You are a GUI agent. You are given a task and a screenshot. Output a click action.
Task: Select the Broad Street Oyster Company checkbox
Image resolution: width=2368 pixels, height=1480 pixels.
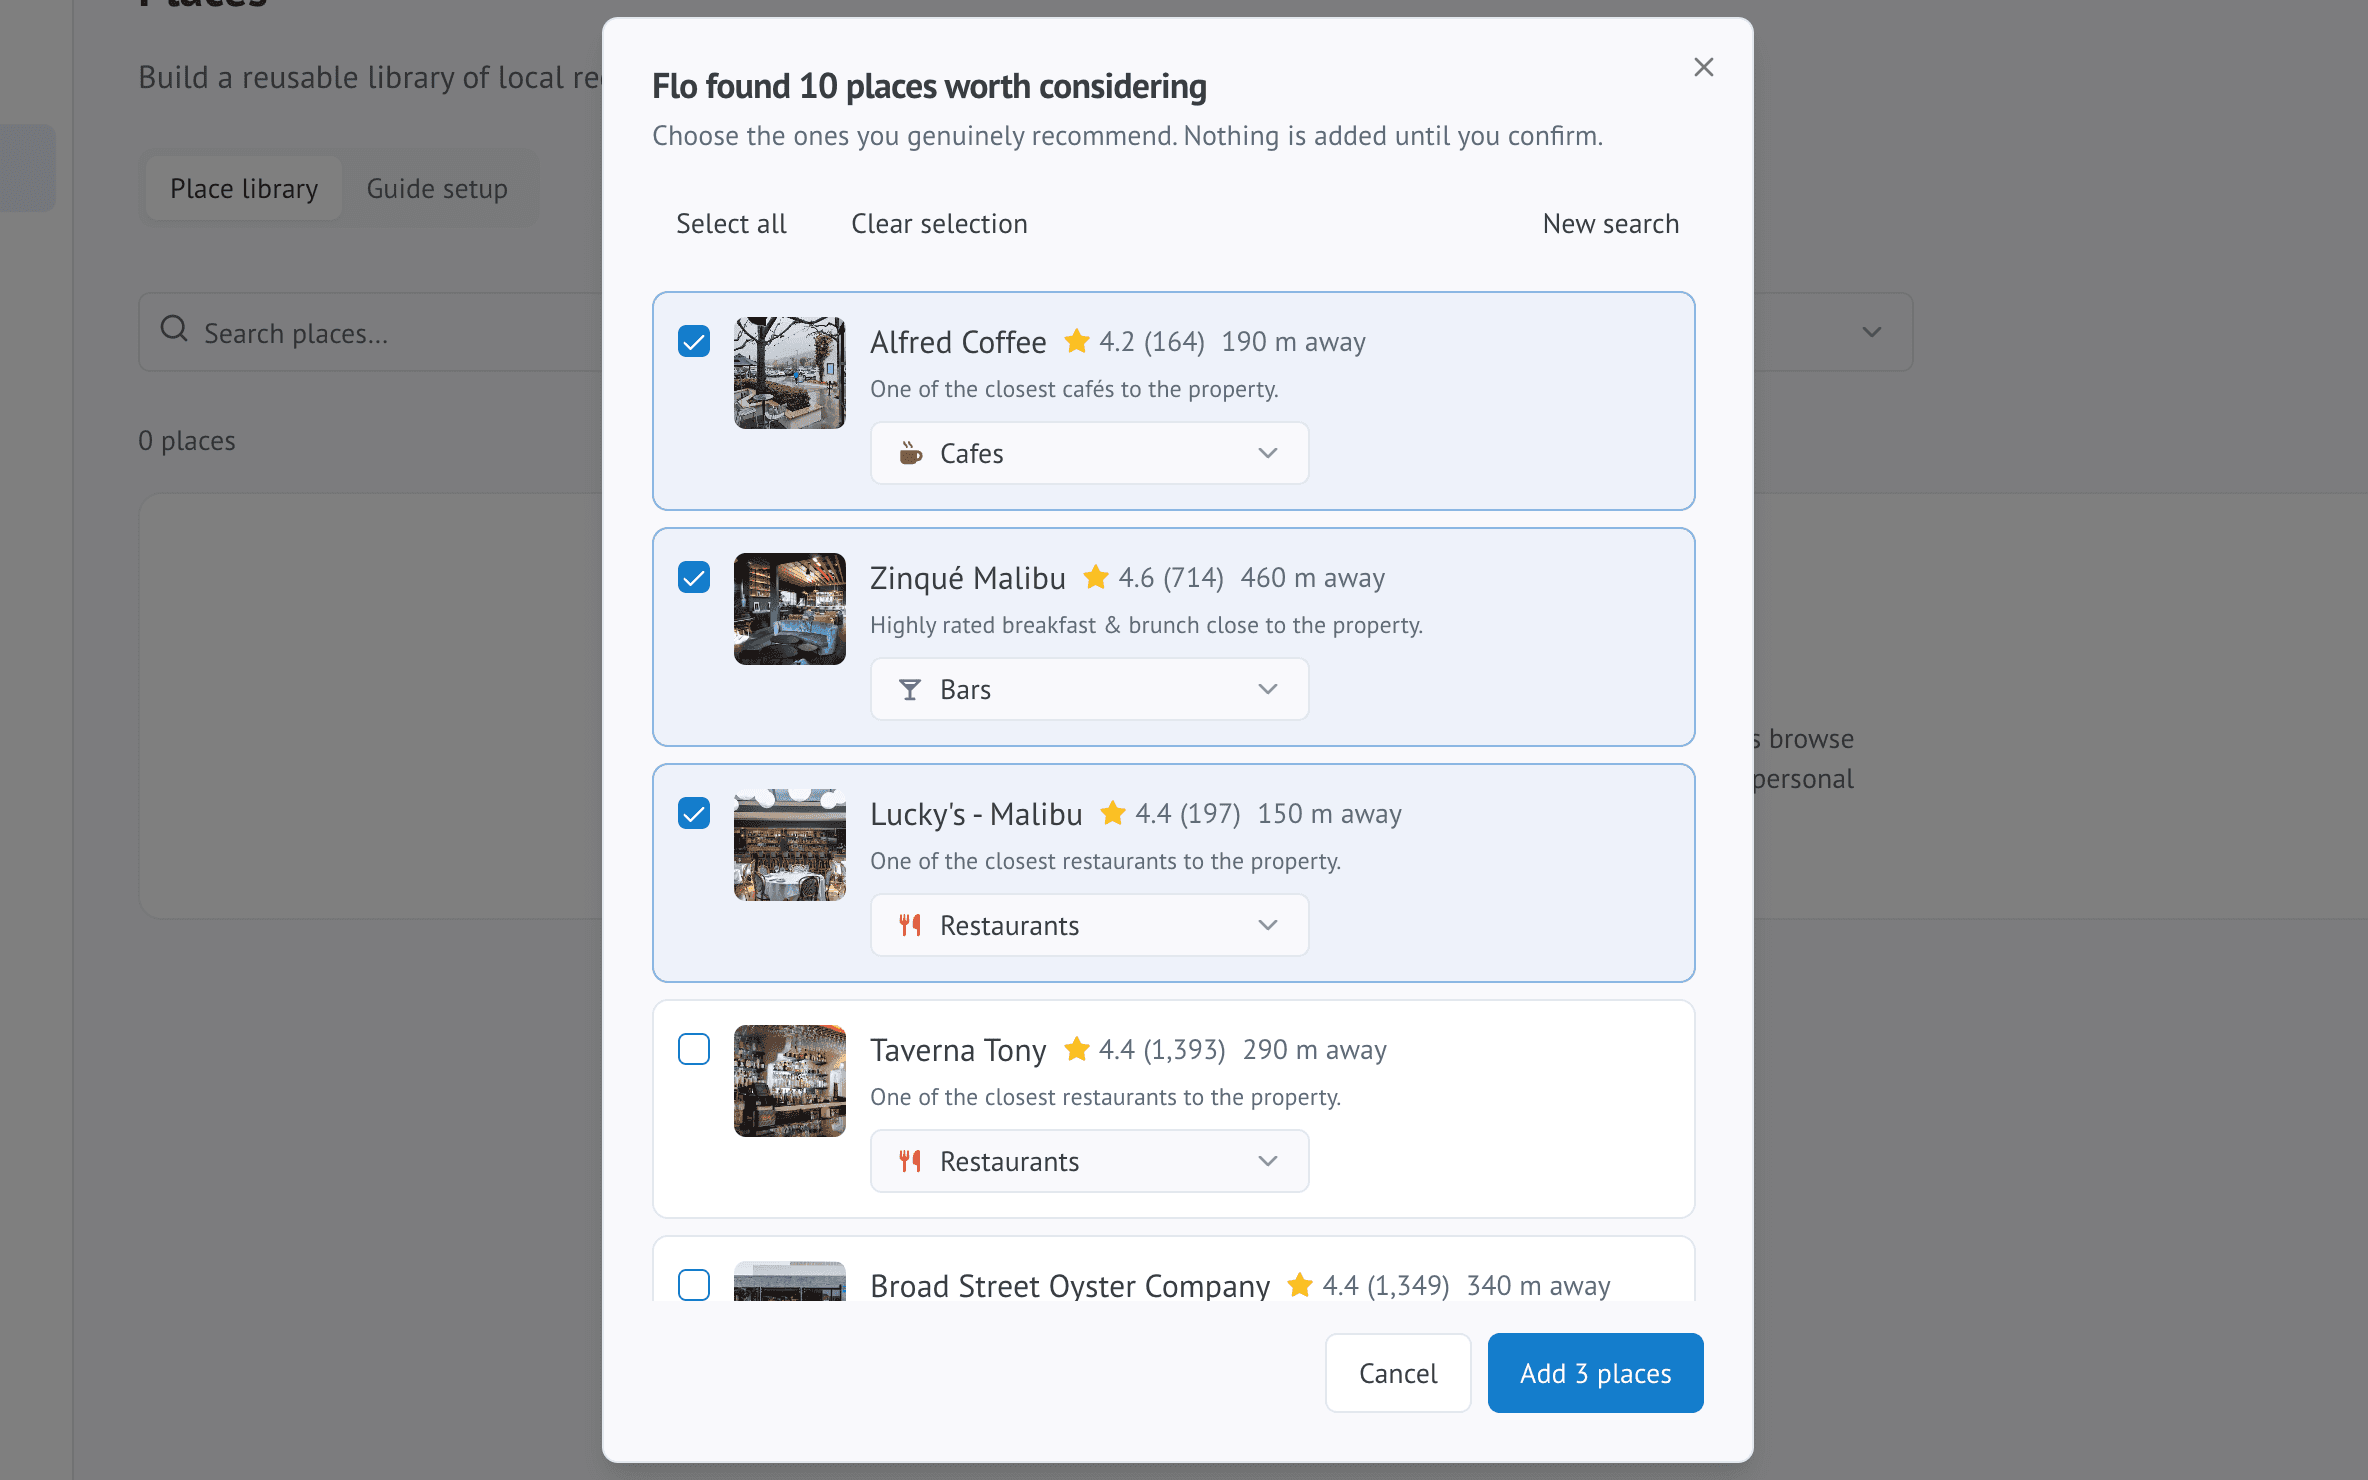click(694, 1285)
